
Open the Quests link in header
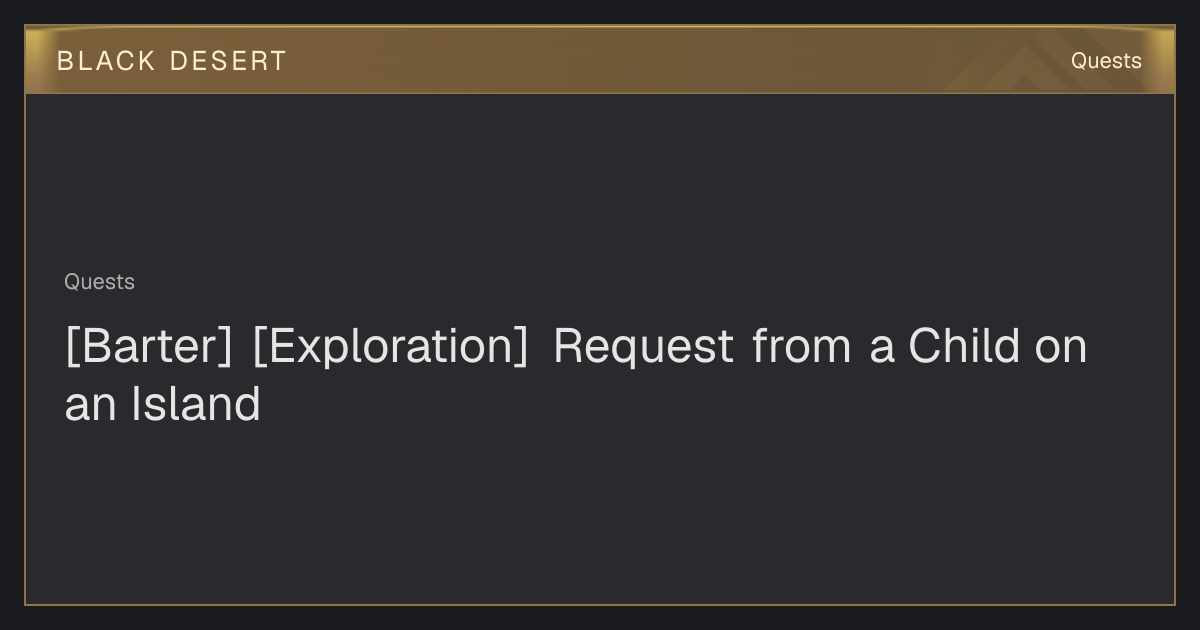[x=1106, y=61]
